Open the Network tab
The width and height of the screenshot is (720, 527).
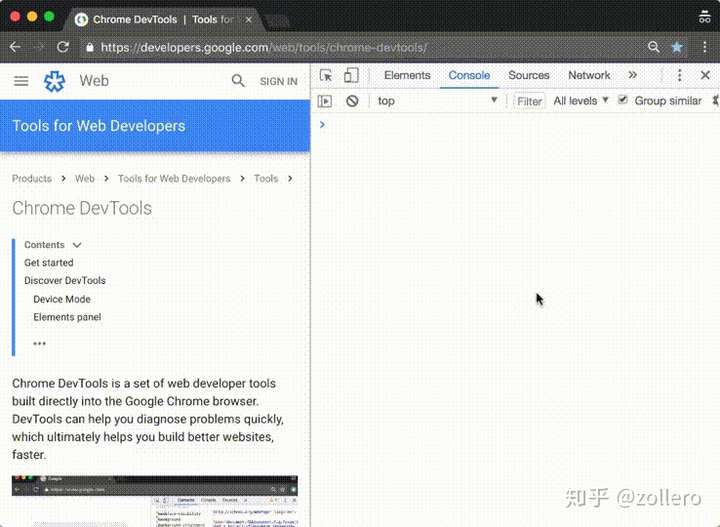coord(589,75)
